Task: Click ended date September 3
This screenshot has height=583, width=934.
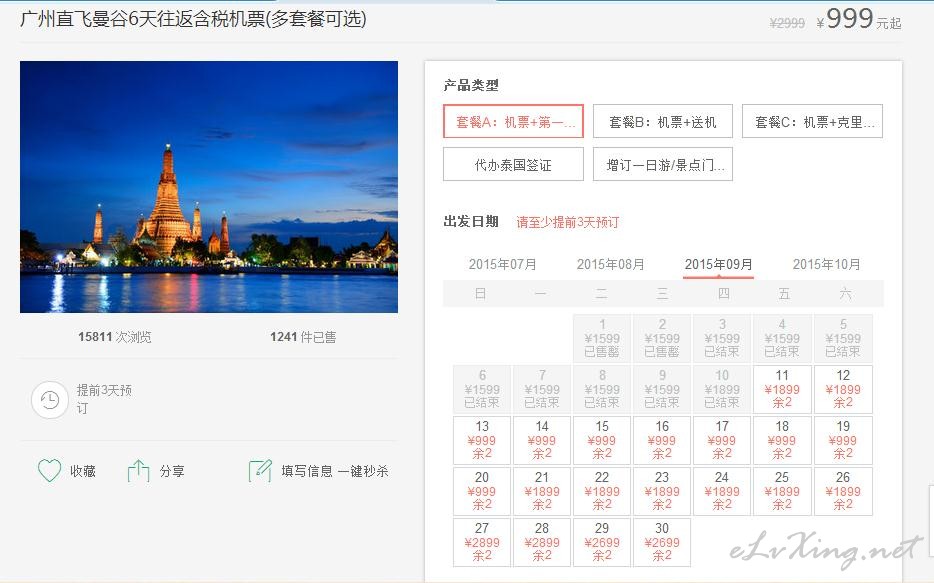Action: tap(722, 338)
